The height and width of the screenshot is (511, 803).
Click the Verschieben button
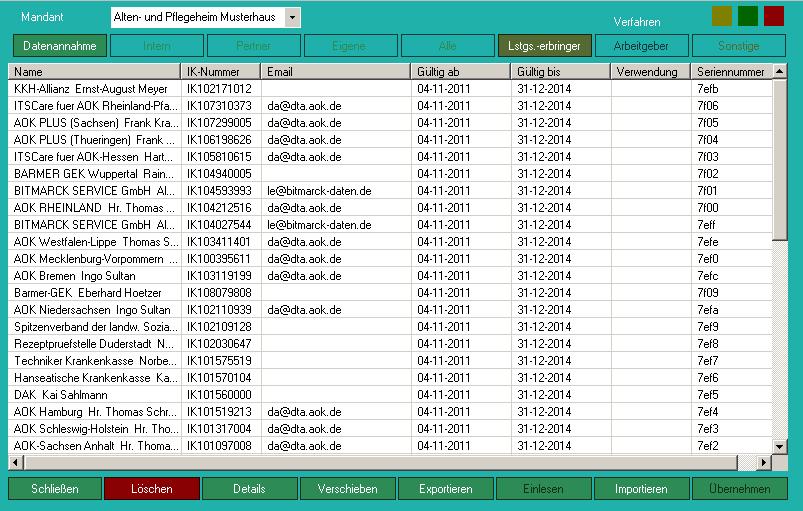[348, 489]
